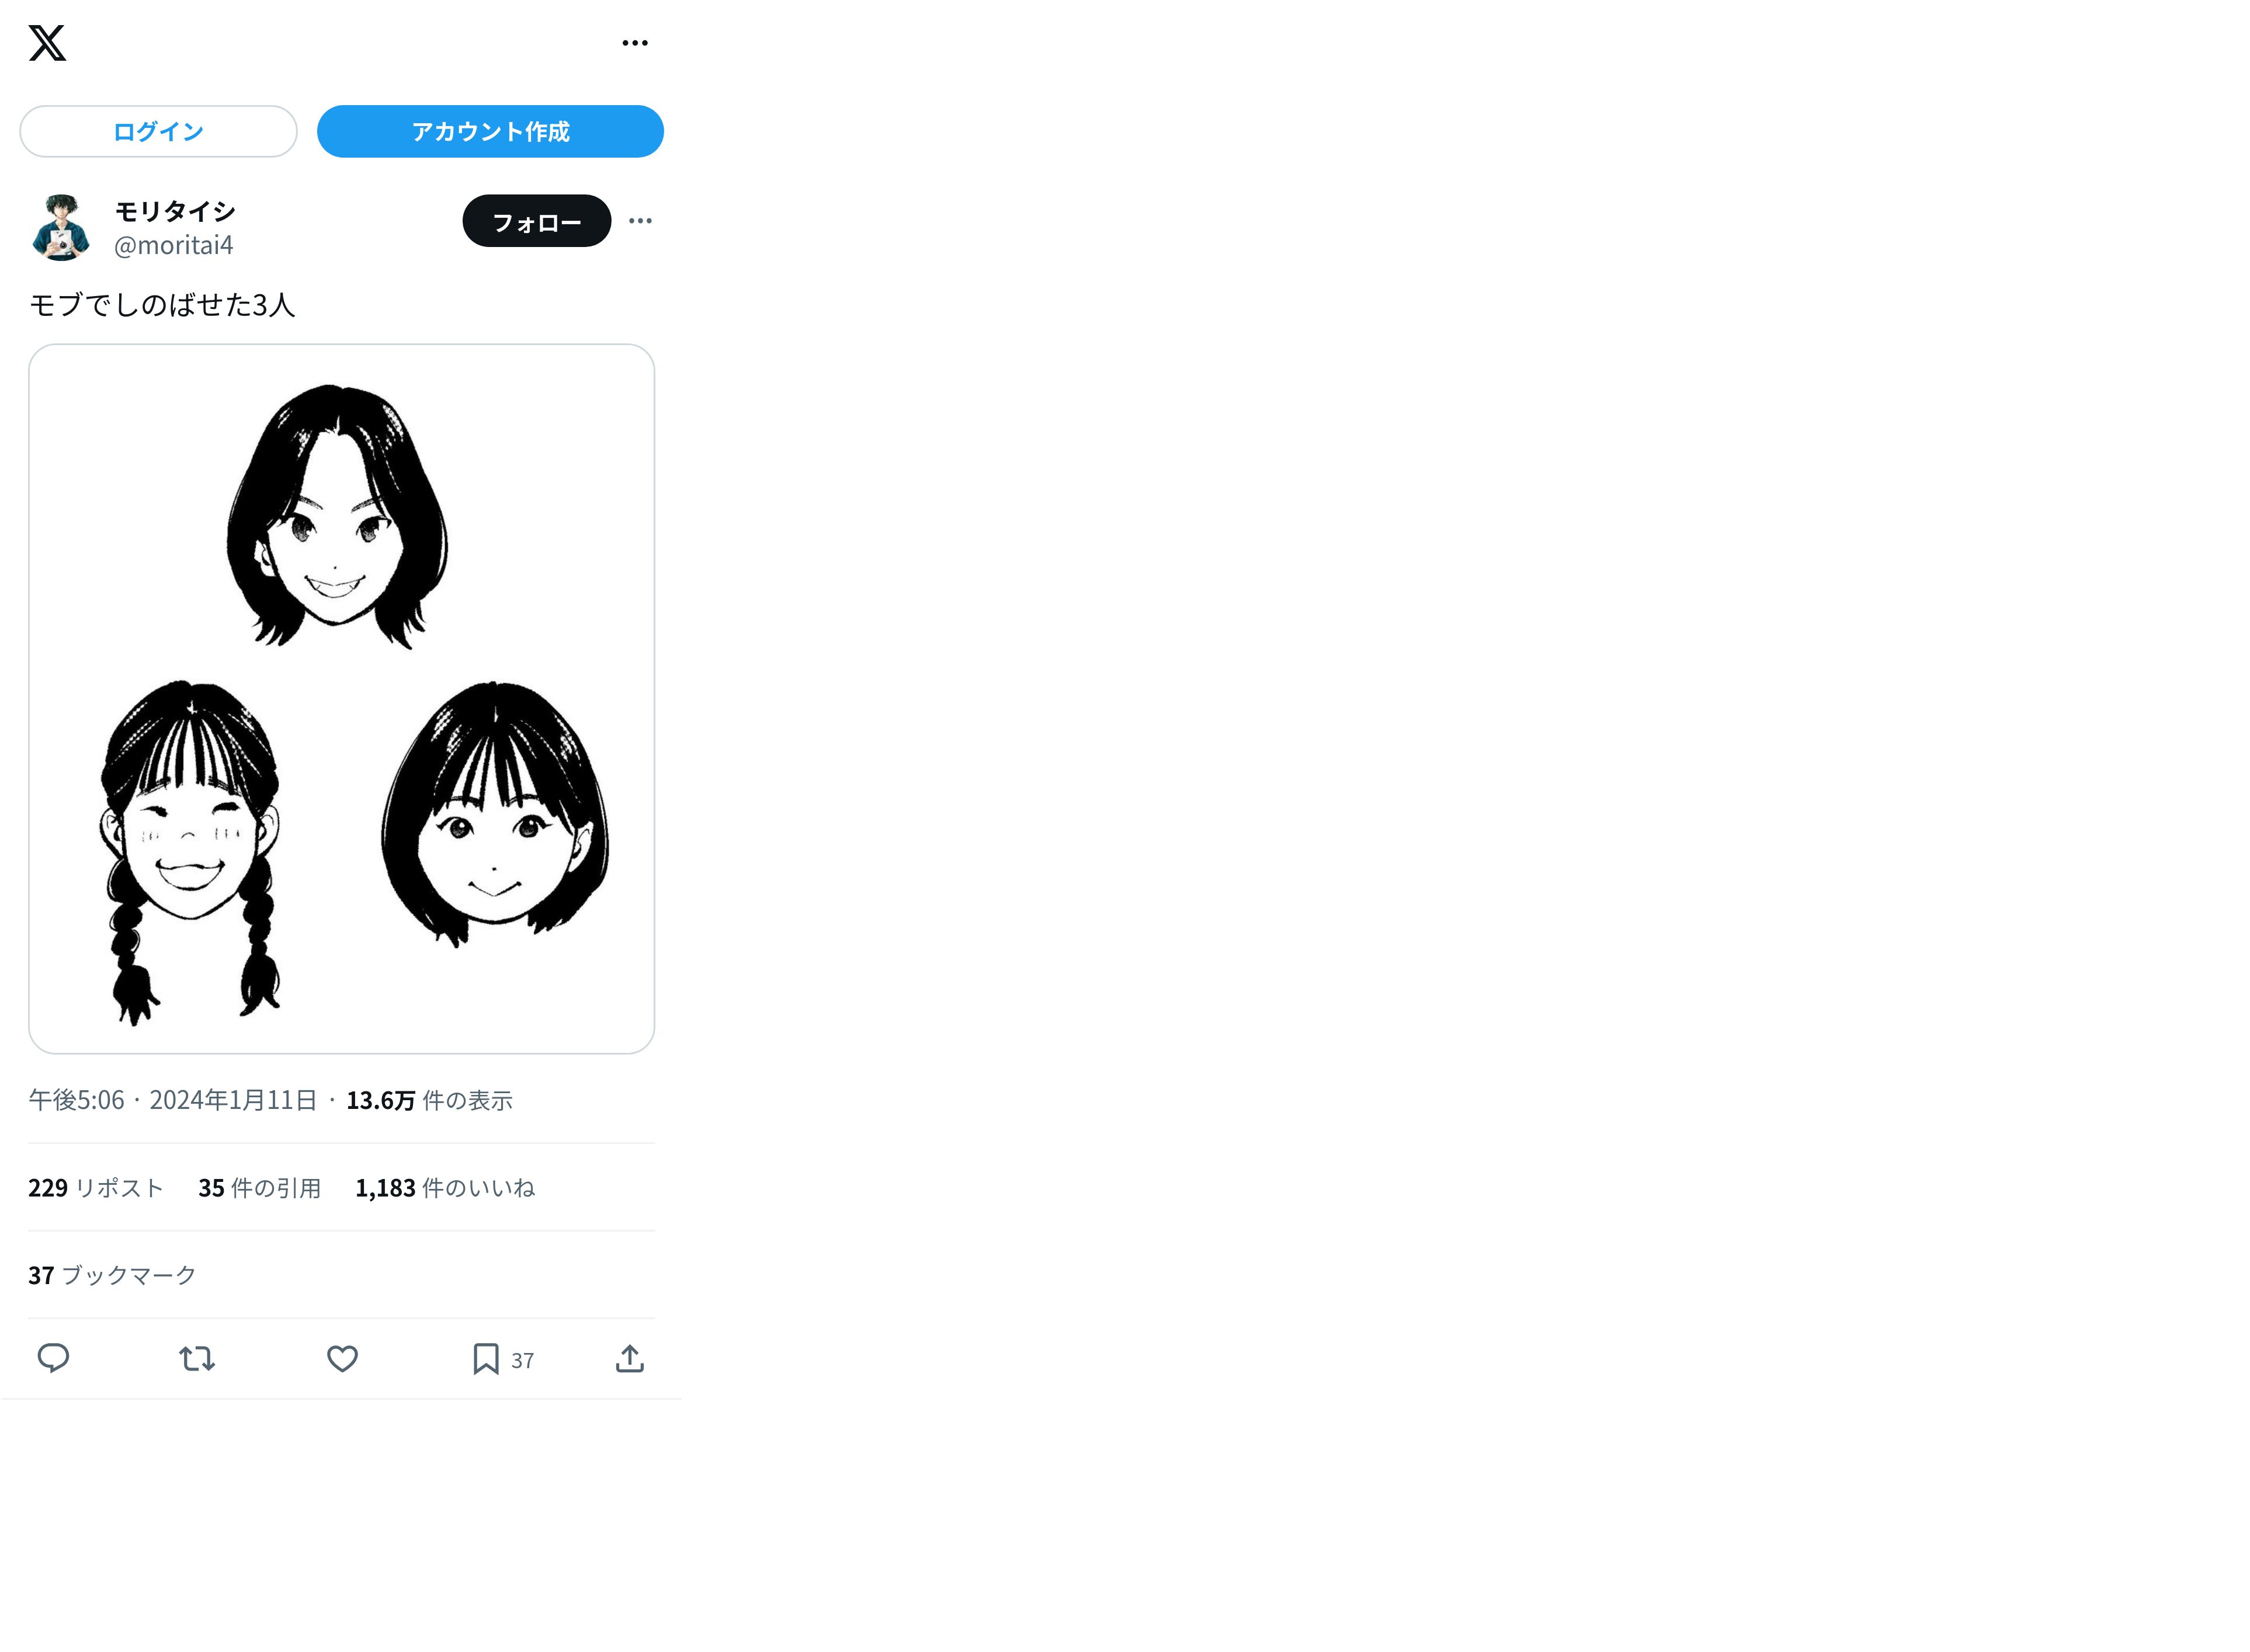Viewport: 2250px width, 1652px height.
Task: Click the アカウント作成 button
Action: 490,131
